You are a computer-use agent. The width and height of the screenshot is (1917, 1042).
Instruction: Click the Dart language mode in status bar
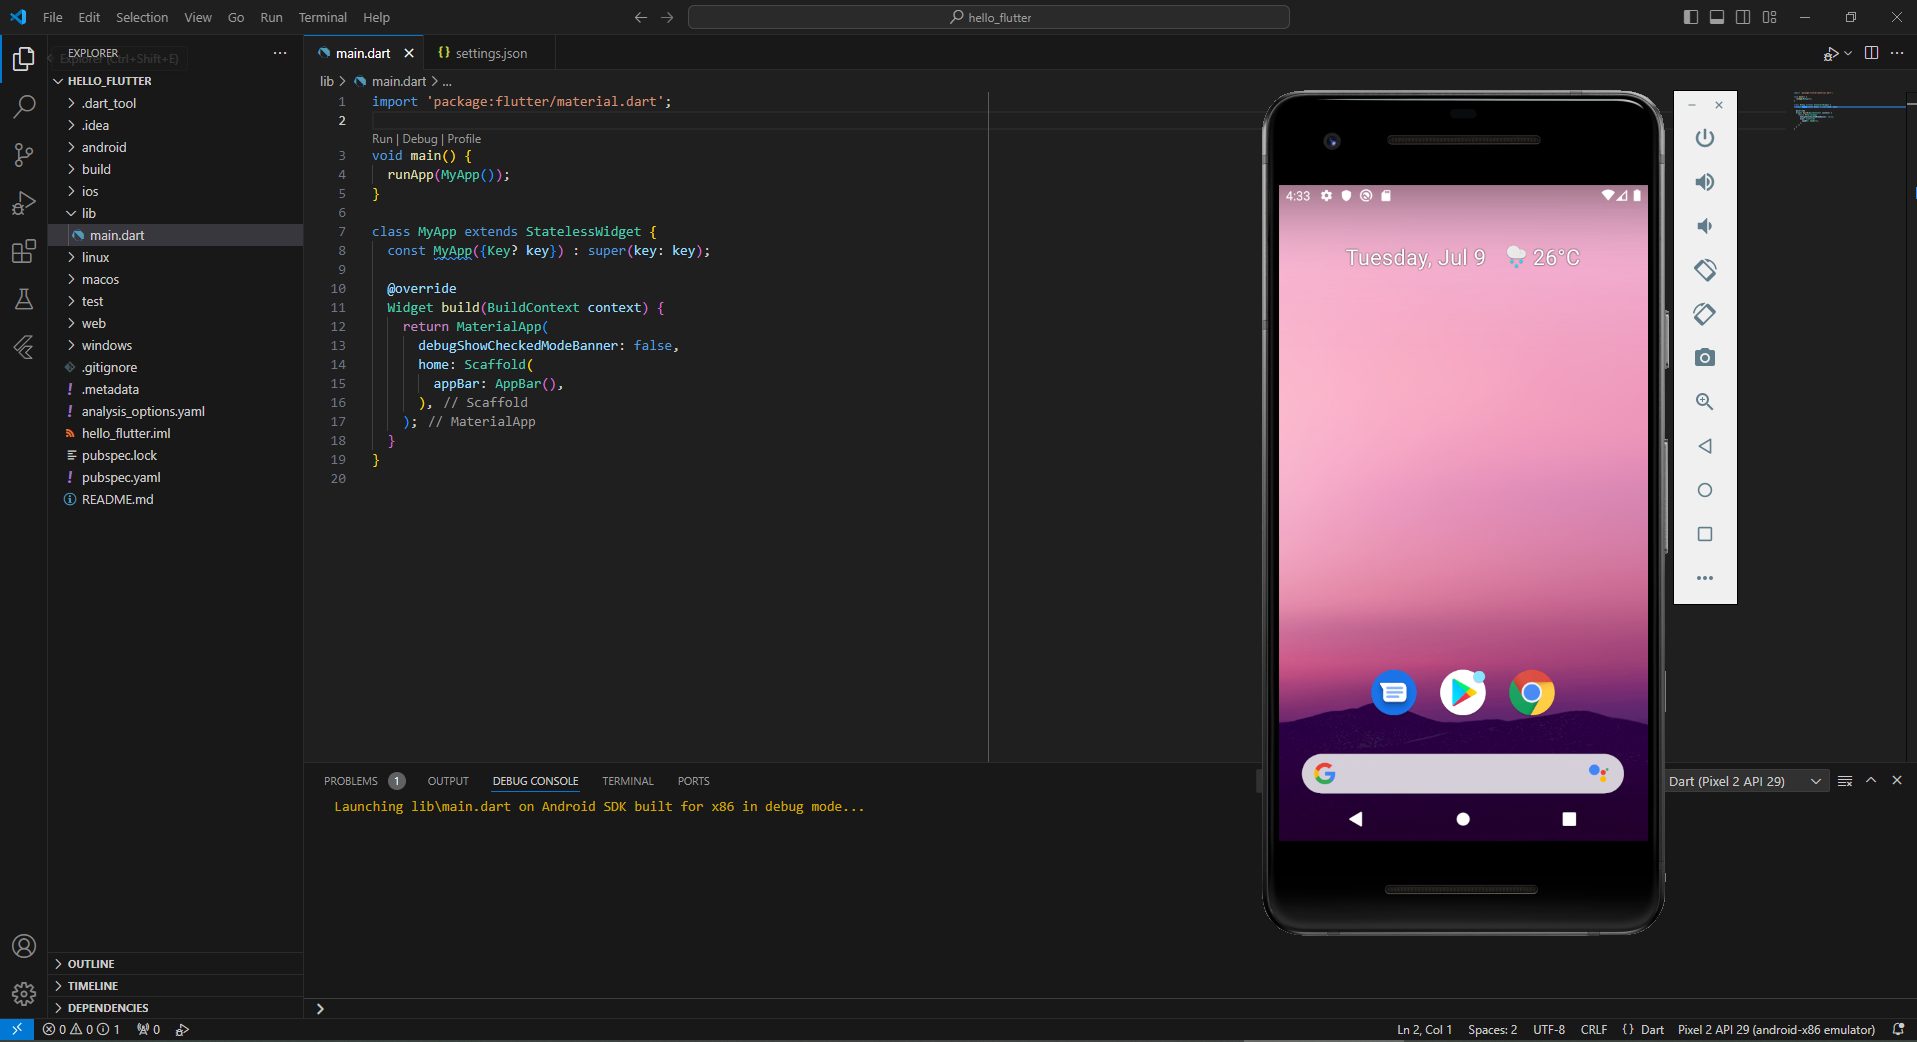click(x=1652, y=1030)
